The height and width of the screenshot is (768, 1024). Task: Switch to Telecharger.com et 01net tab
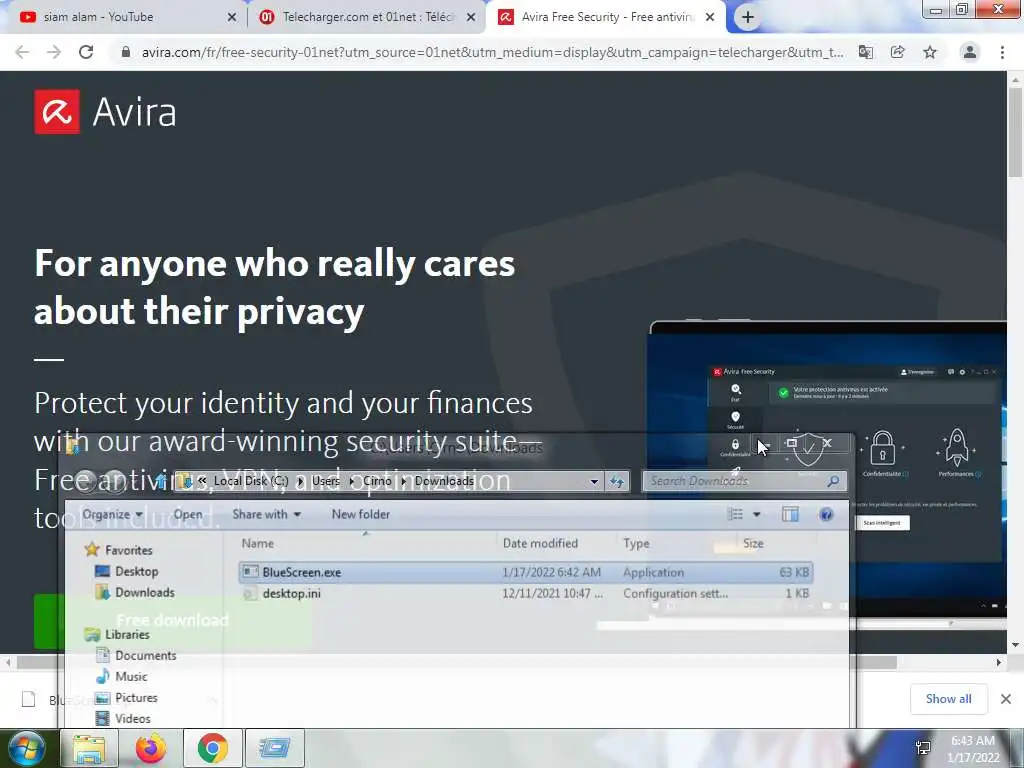[368, 17]
